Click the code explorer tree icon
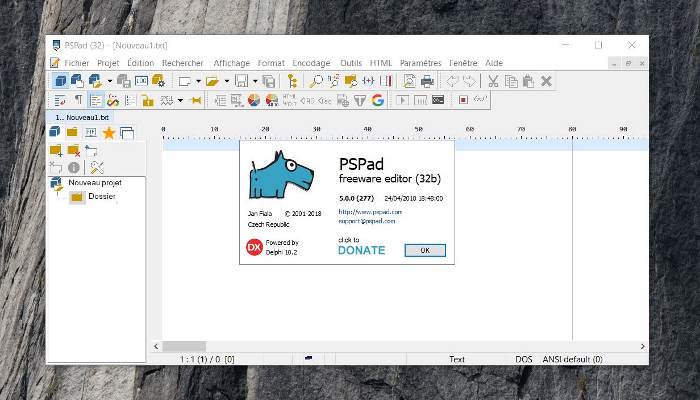 click(x=292, y=81)
